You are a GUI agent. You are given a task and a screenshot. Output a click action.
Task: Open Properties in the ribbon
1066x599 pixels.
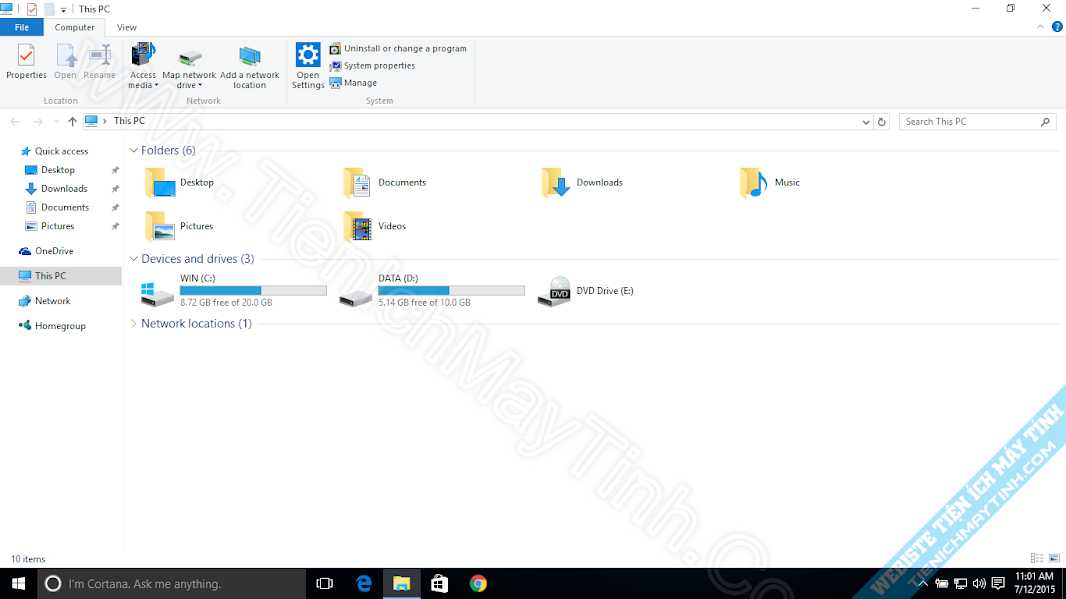[x=26, y=62]
